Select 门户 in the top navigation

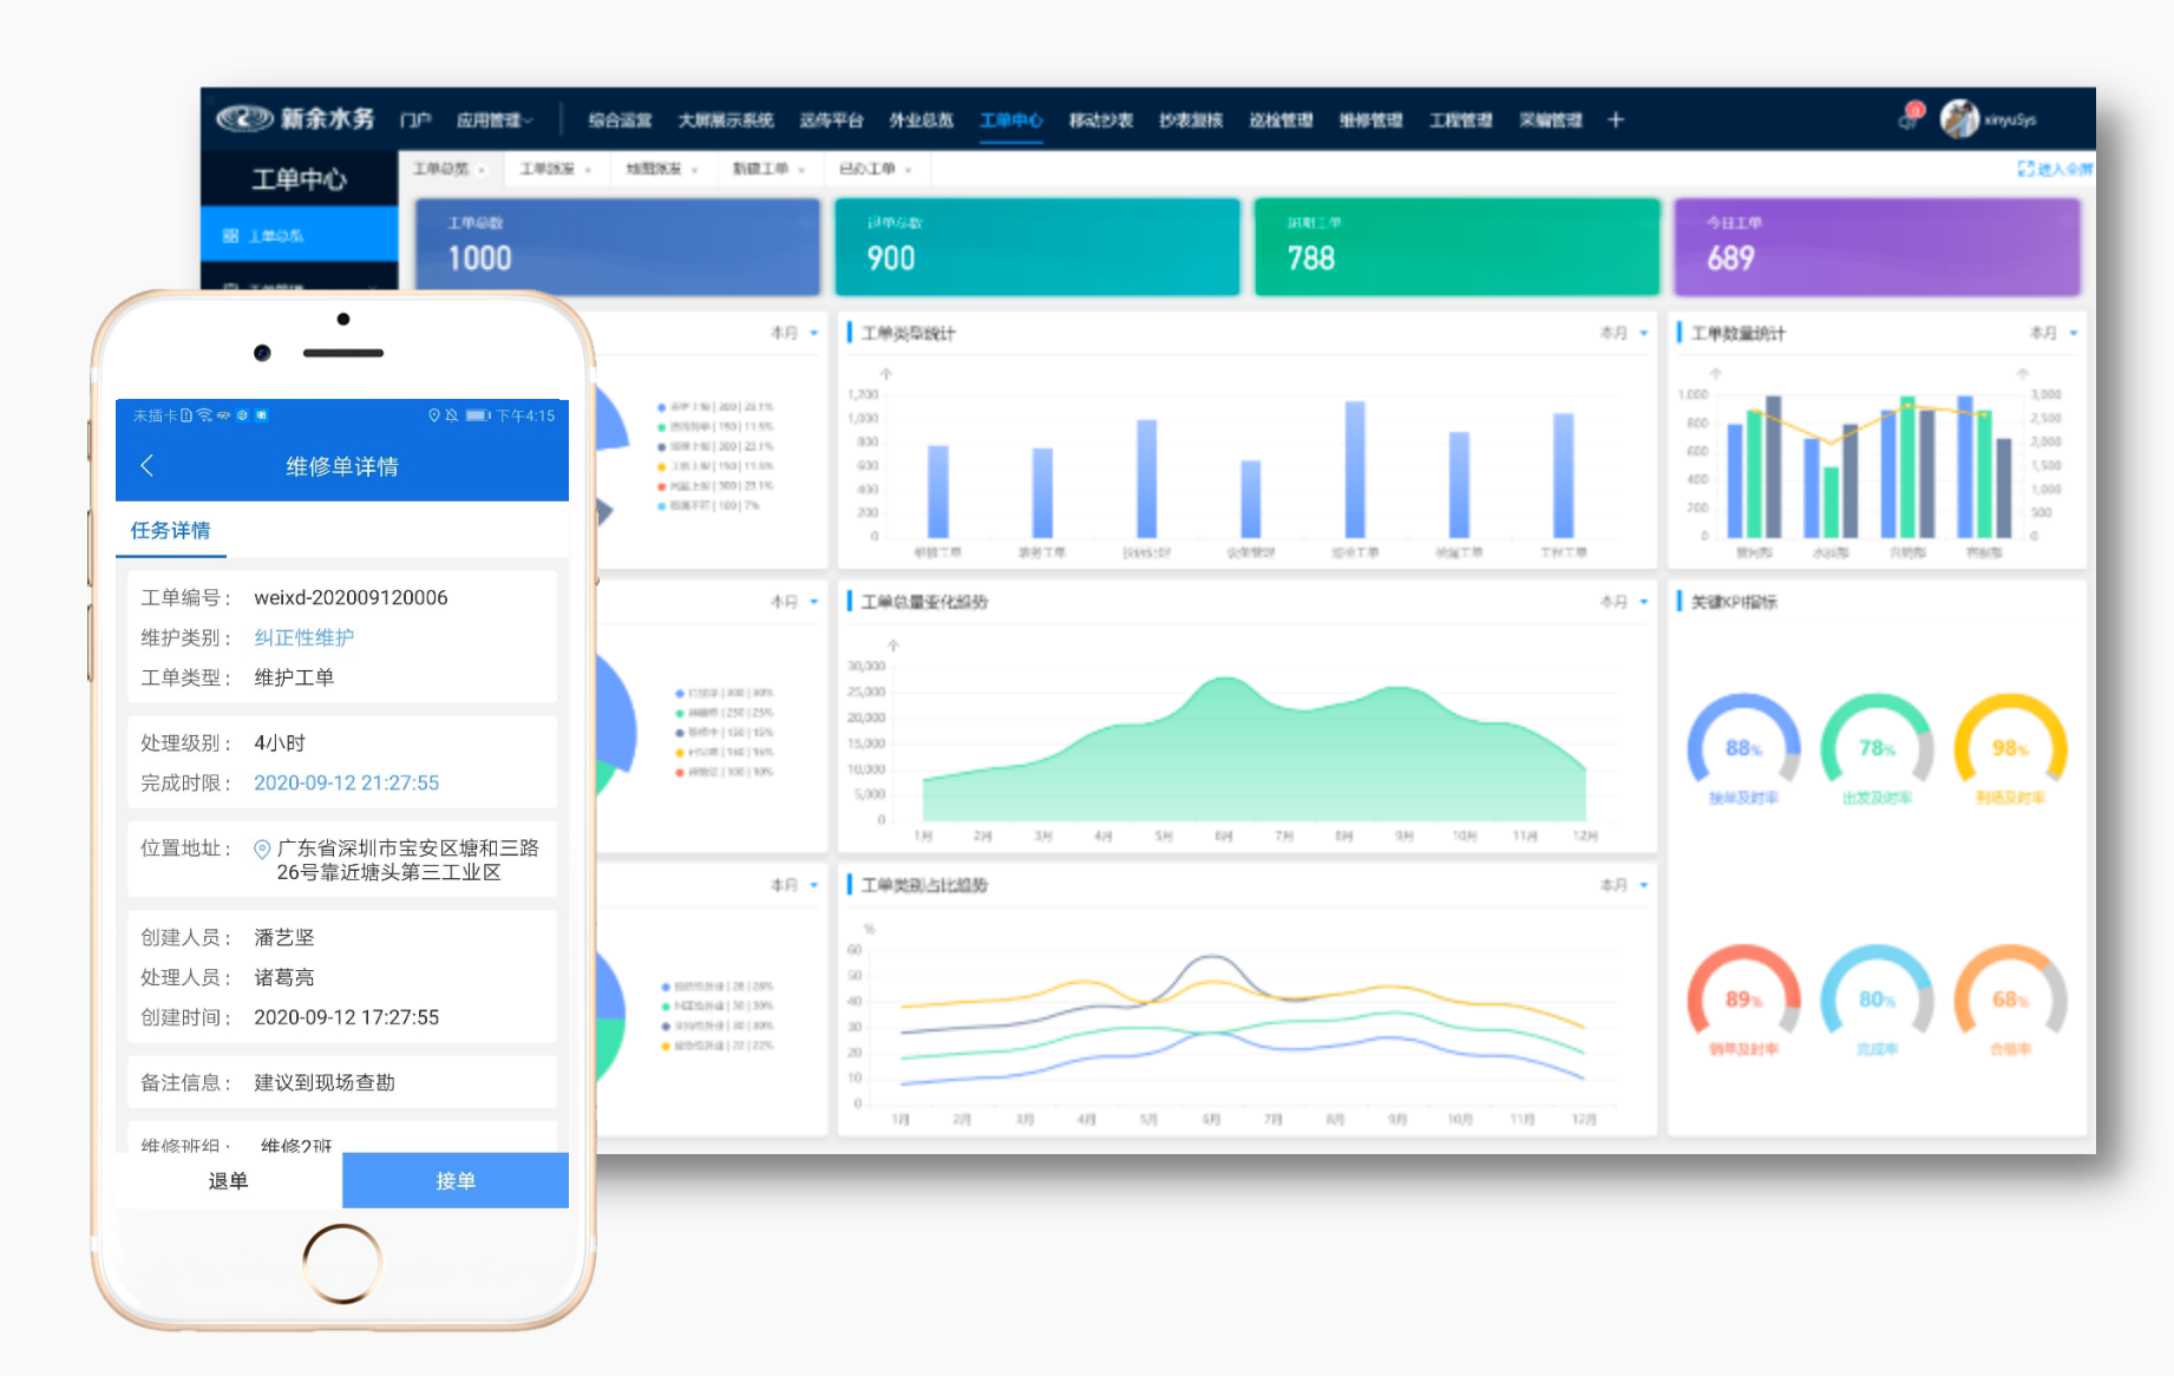[x=415, y=120]
